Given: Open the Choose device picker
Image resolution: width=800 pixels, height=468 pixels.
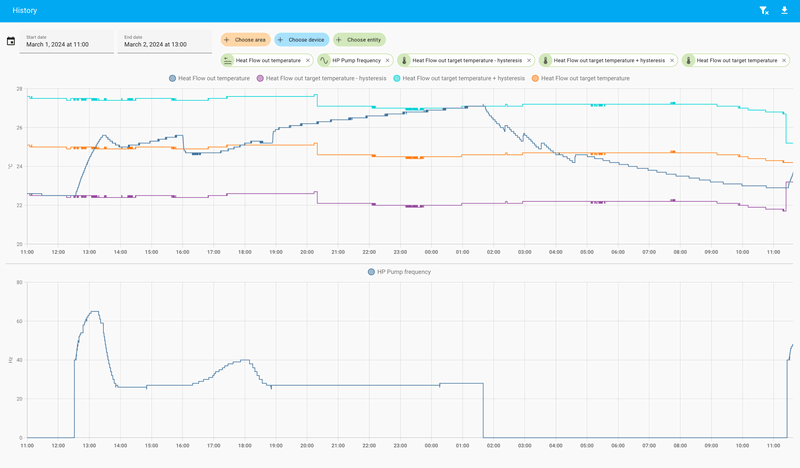Looking at the screenshot, I should (x=302, y=40).
